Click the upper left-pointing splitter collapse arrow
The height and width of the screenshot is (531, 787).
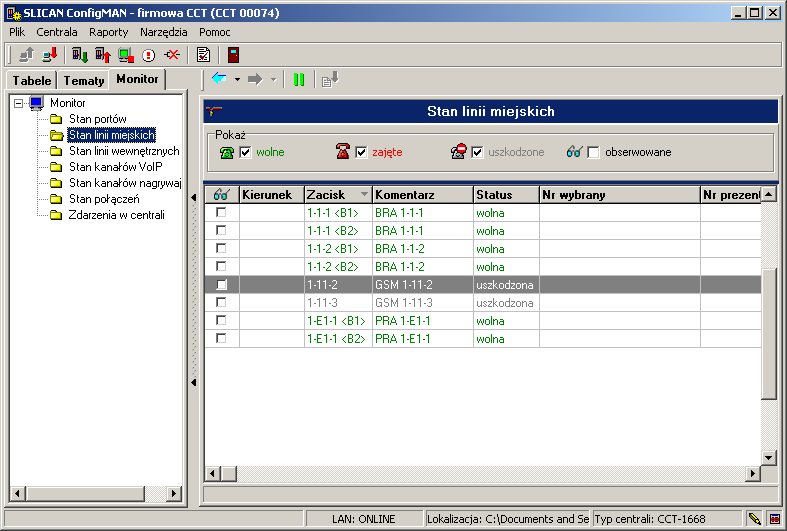tap(194, 198)
